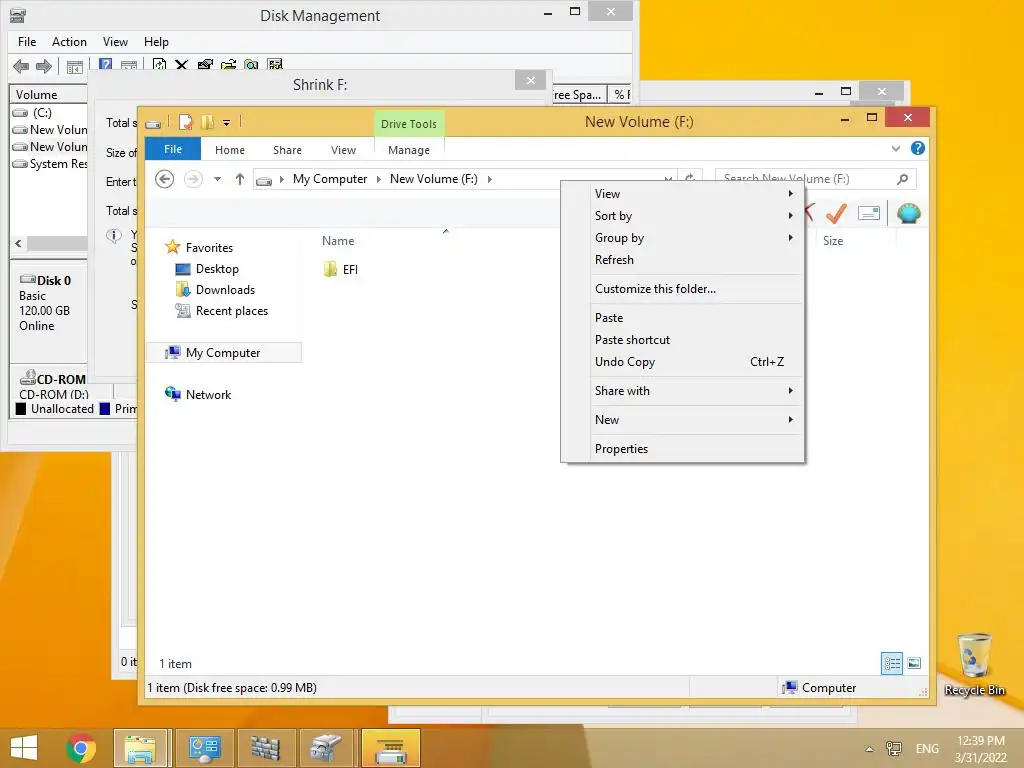
Task: Click the mail envelope toolbar icon
Action: click(x=869, y=214)
